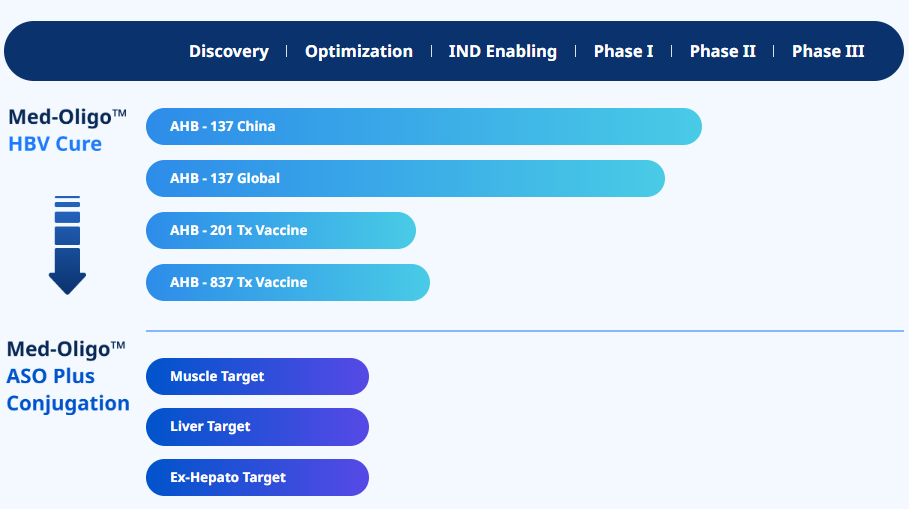Open the AHB - 137 China pipeline bar
This screenshot has width=909, height=509.
423,126
